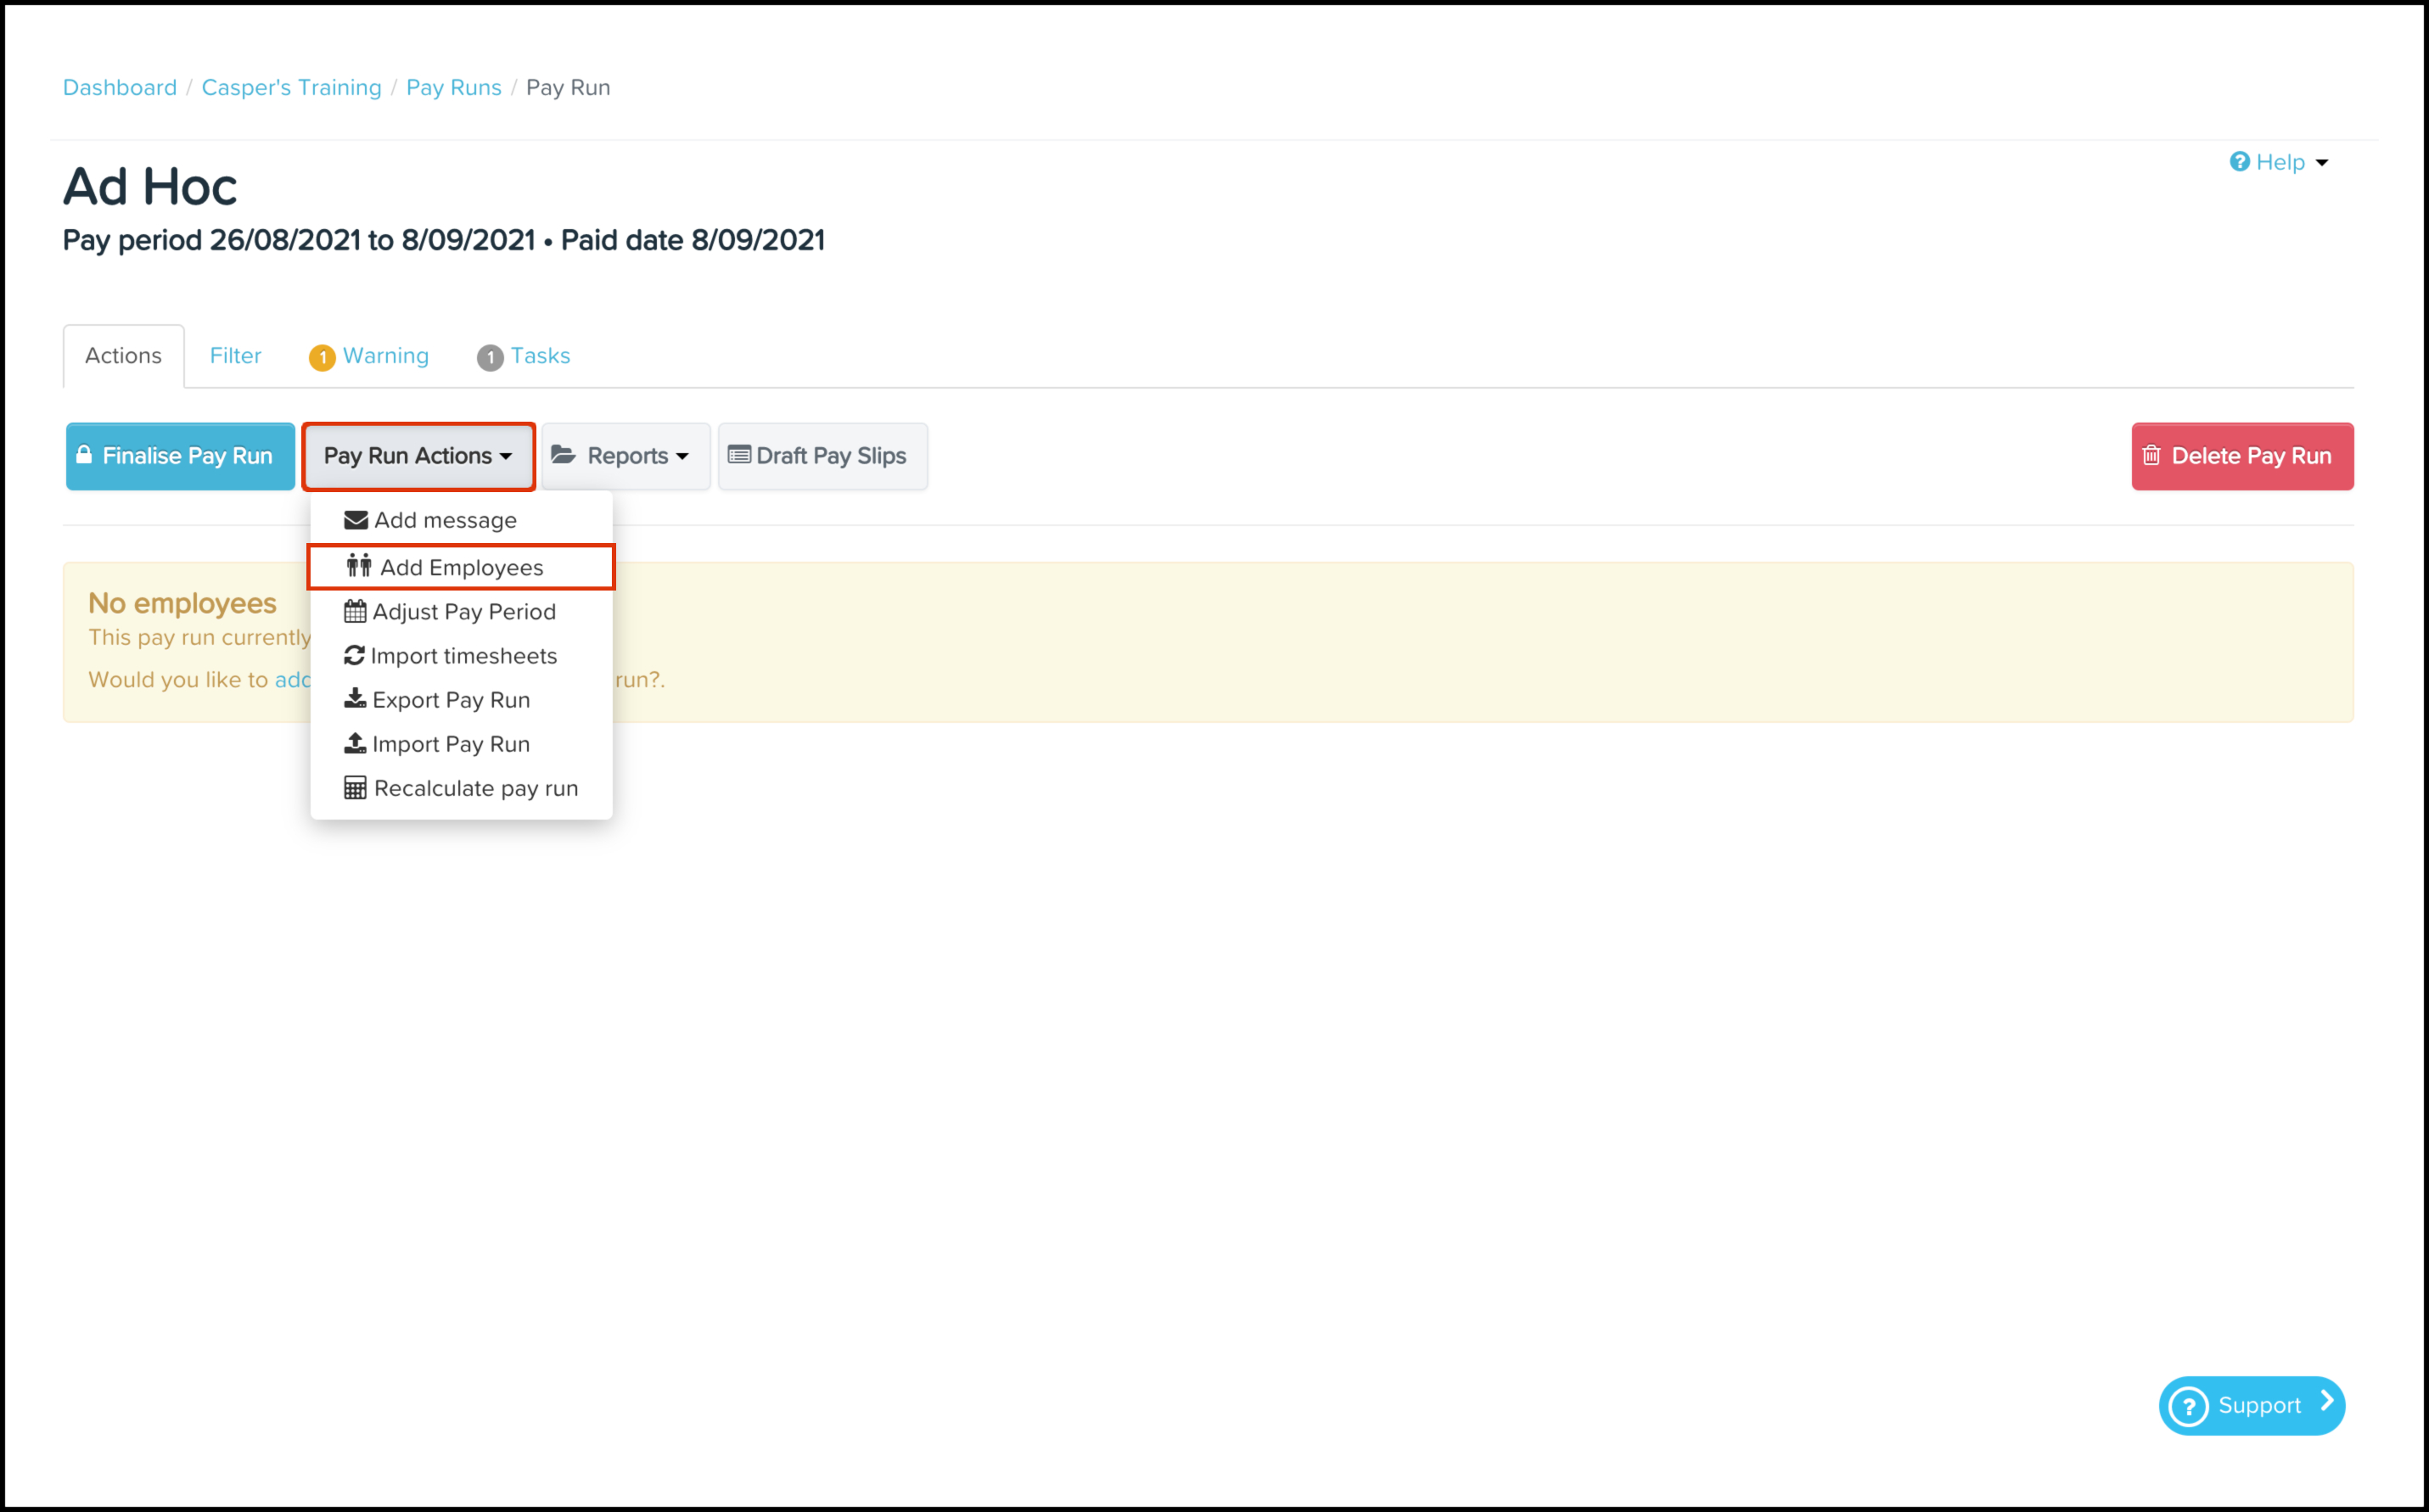Click the lock icon on Finalise Pay Run
Screen dimensions: 2429x1512
point(85,455)
